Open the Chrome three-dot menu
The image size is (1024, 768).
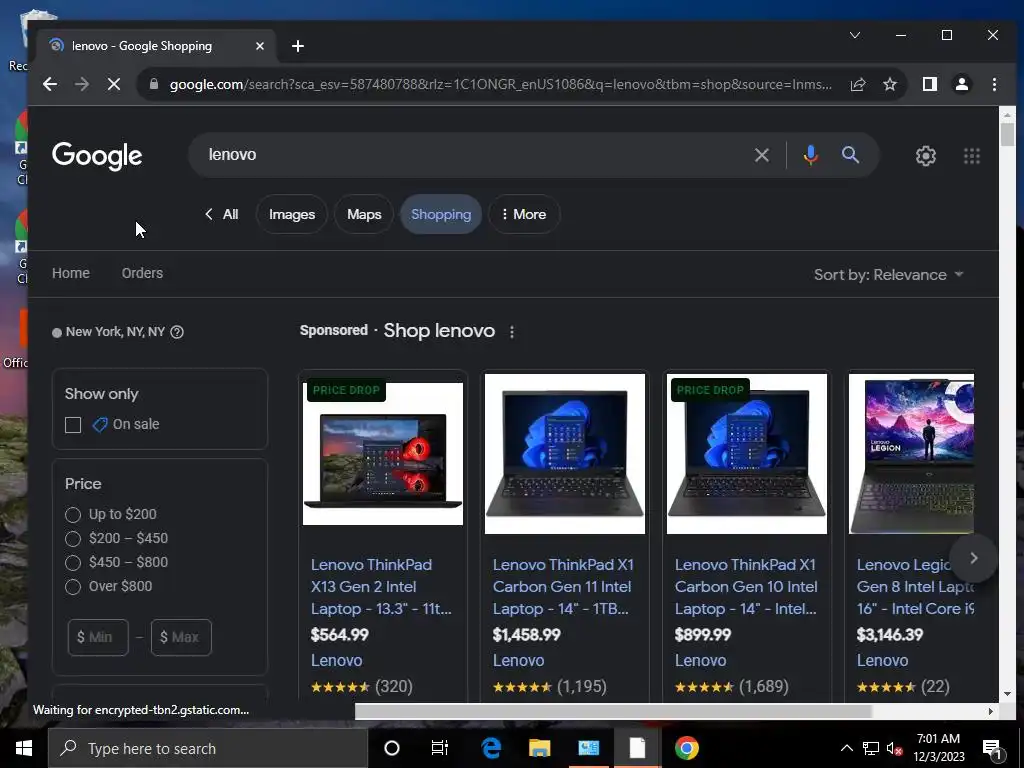pos(994,84)
